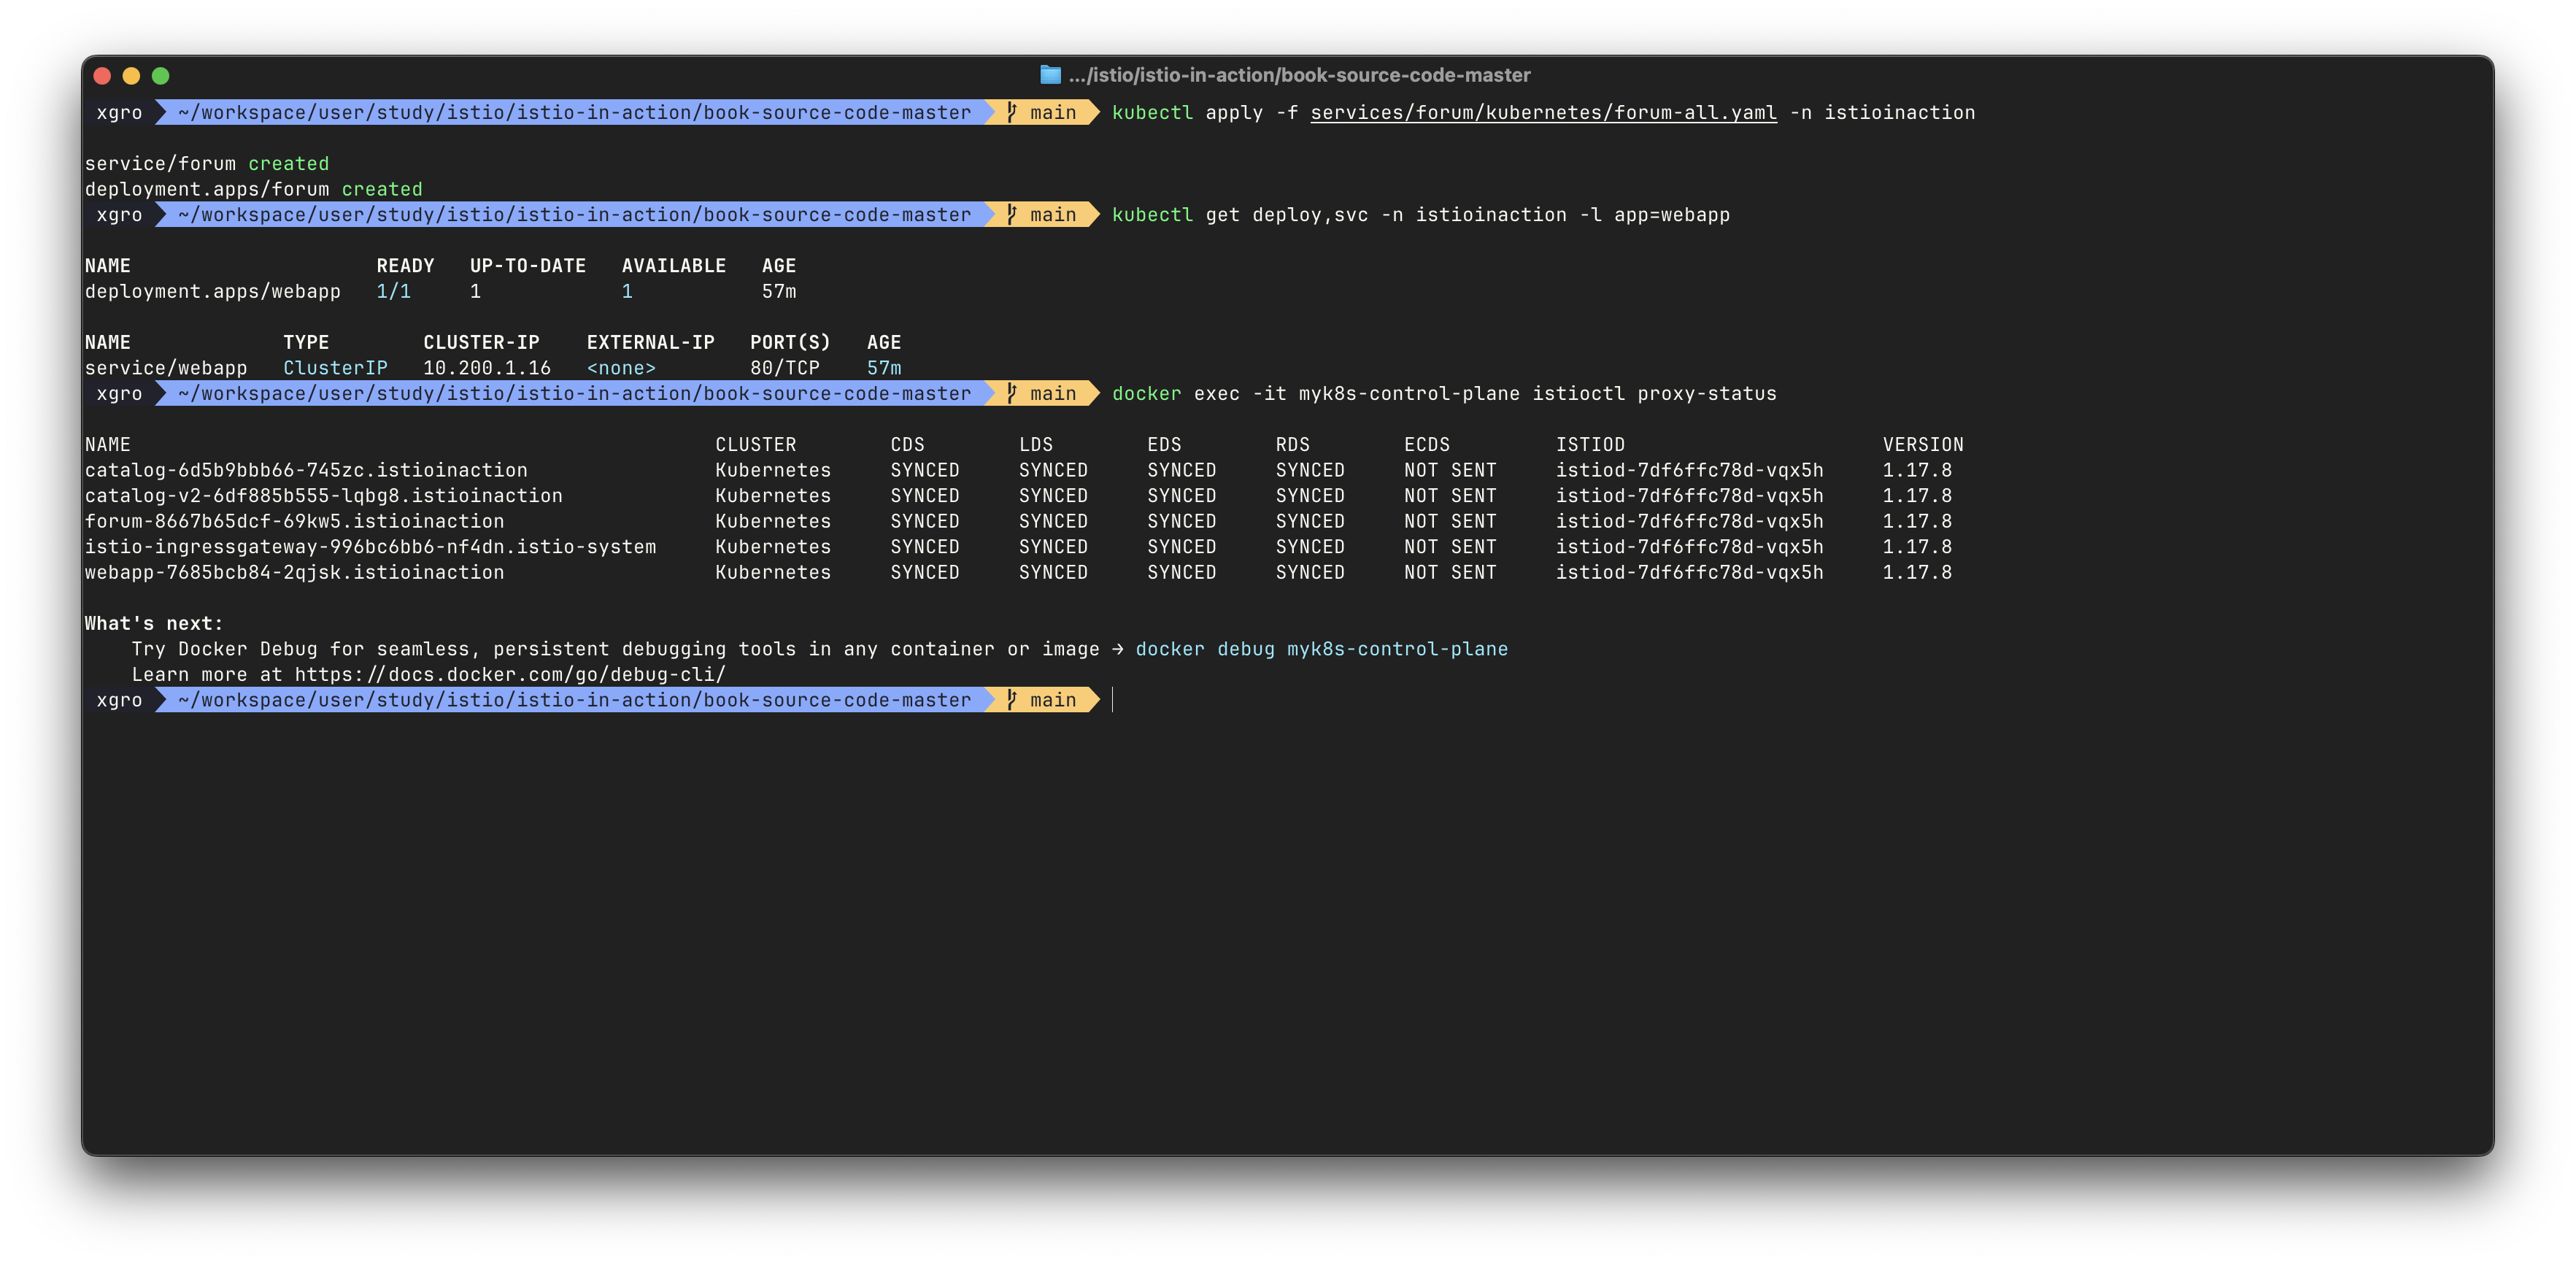This screenshot has height=1264, width=2576.
Task: Click the window title book-source-code-master
Action: tap(1299, 75)
